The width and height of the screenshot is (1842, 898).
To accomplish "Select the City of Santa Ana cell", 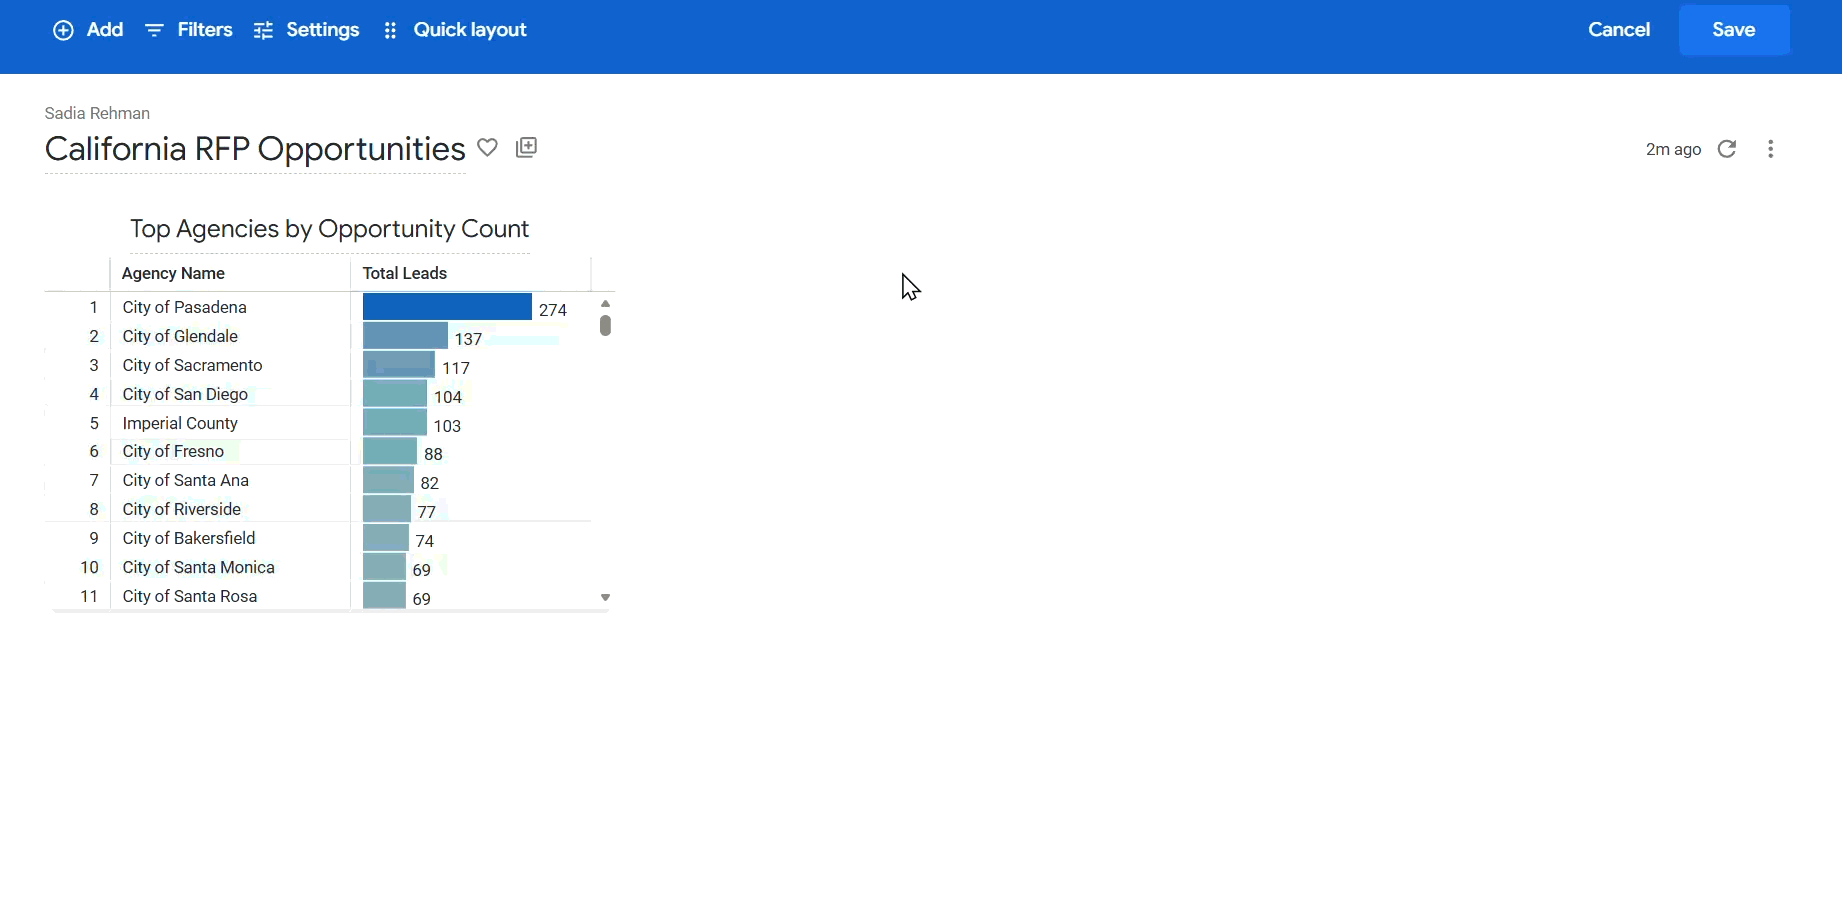I will tap(186, 481).
